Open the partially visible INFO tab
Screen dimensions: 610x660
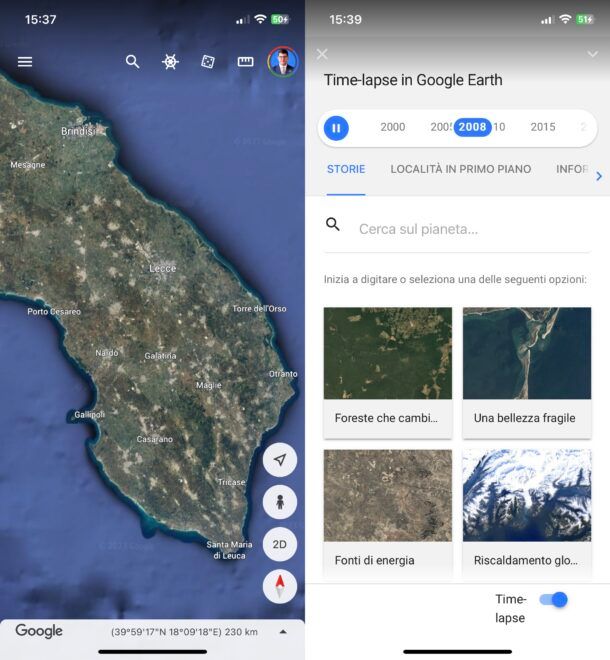(572, 169)
